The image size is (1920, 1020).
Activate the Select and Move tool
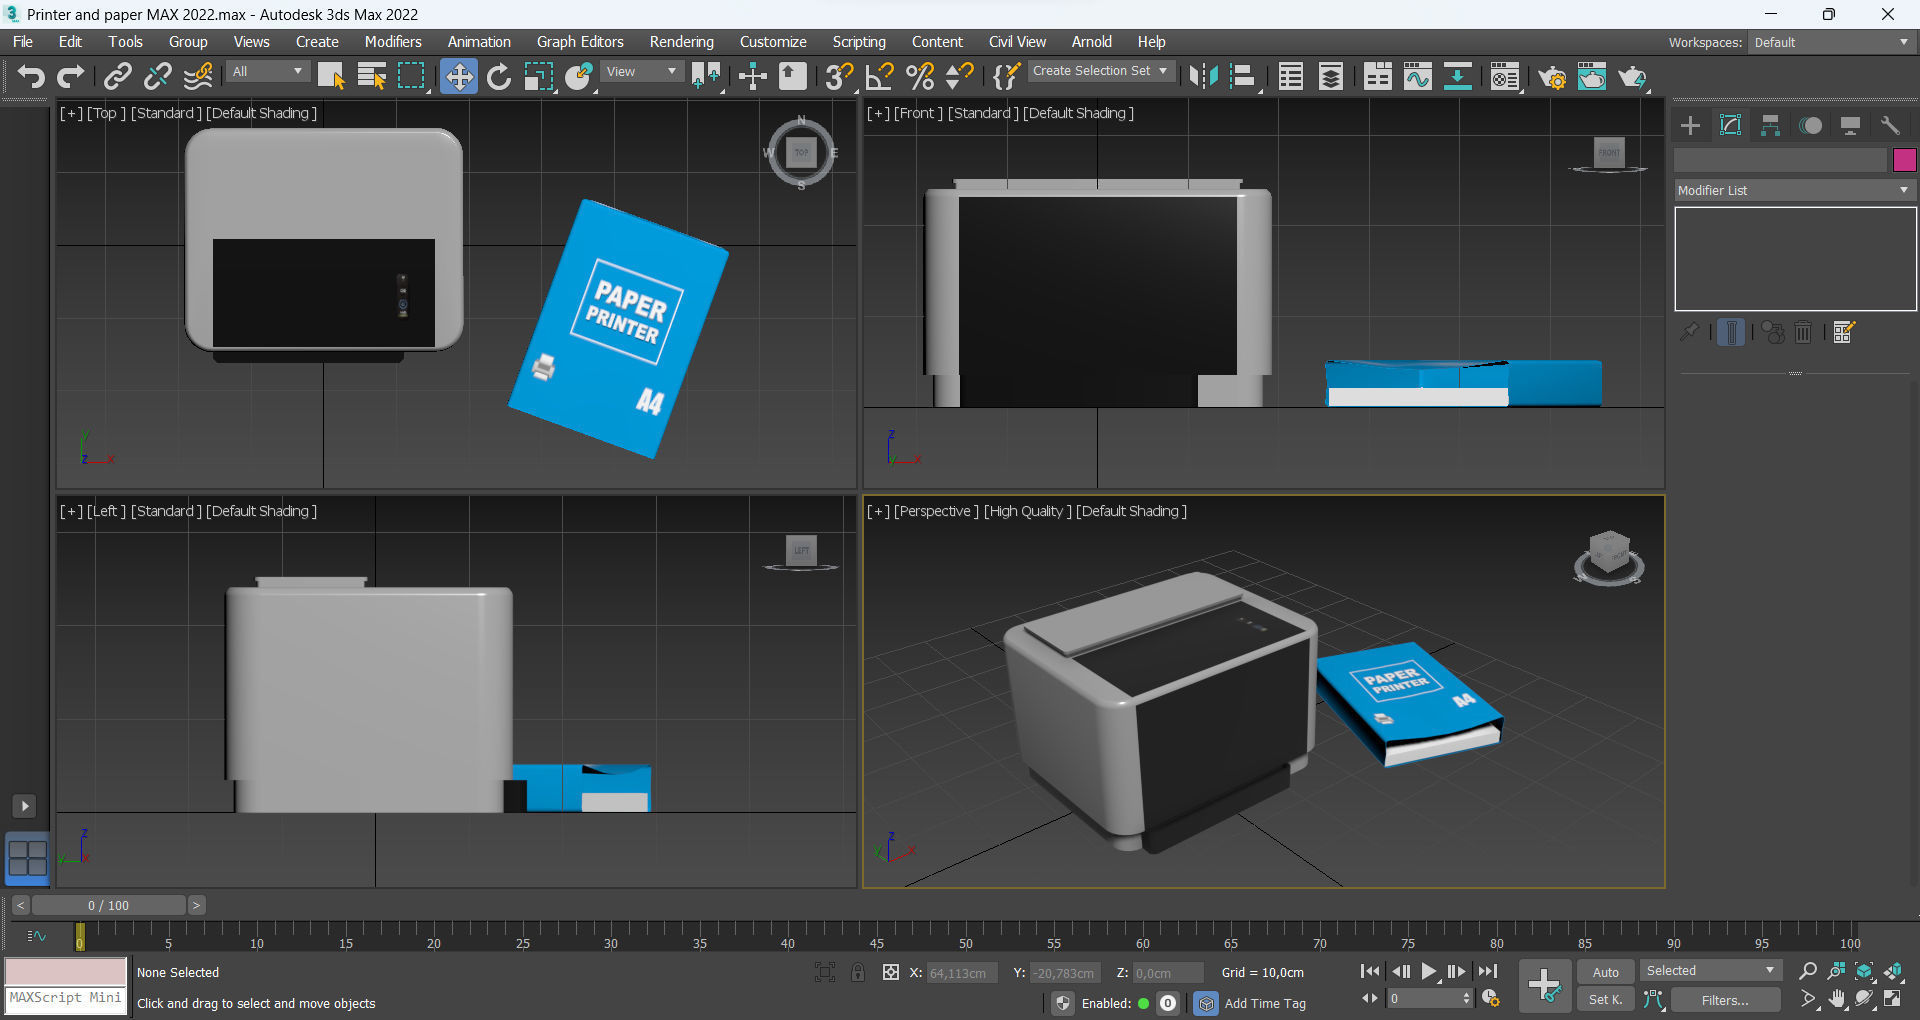pos(459,76)
